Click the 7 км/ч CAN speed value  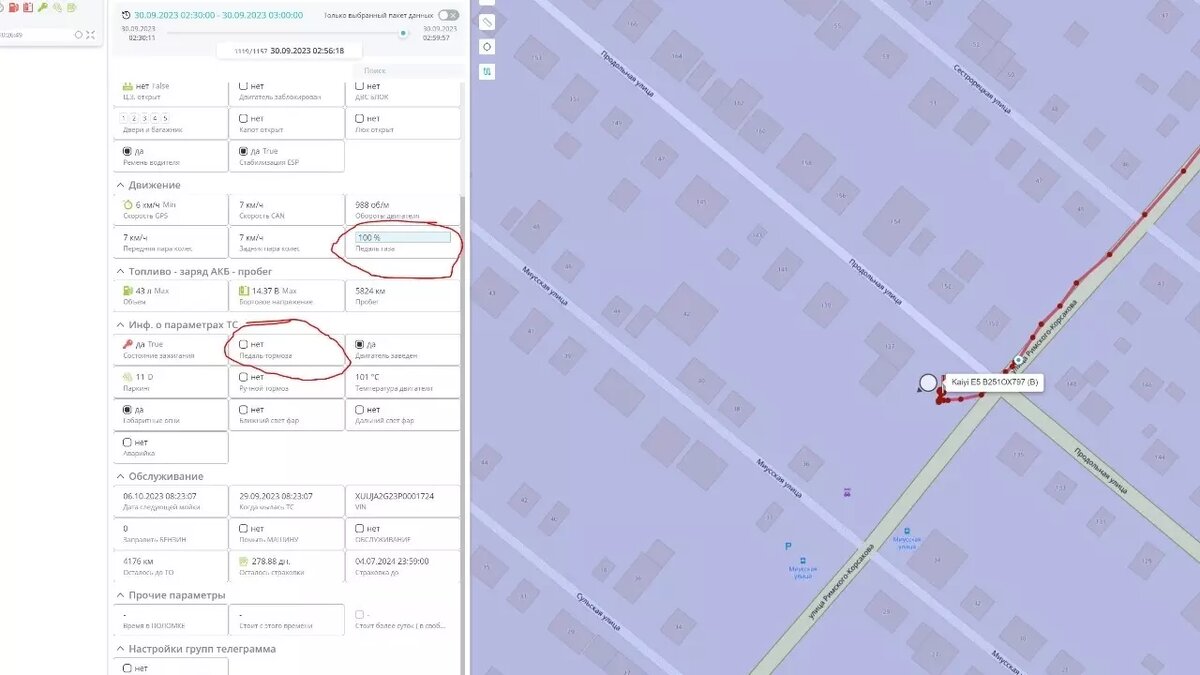coord(252,205)
